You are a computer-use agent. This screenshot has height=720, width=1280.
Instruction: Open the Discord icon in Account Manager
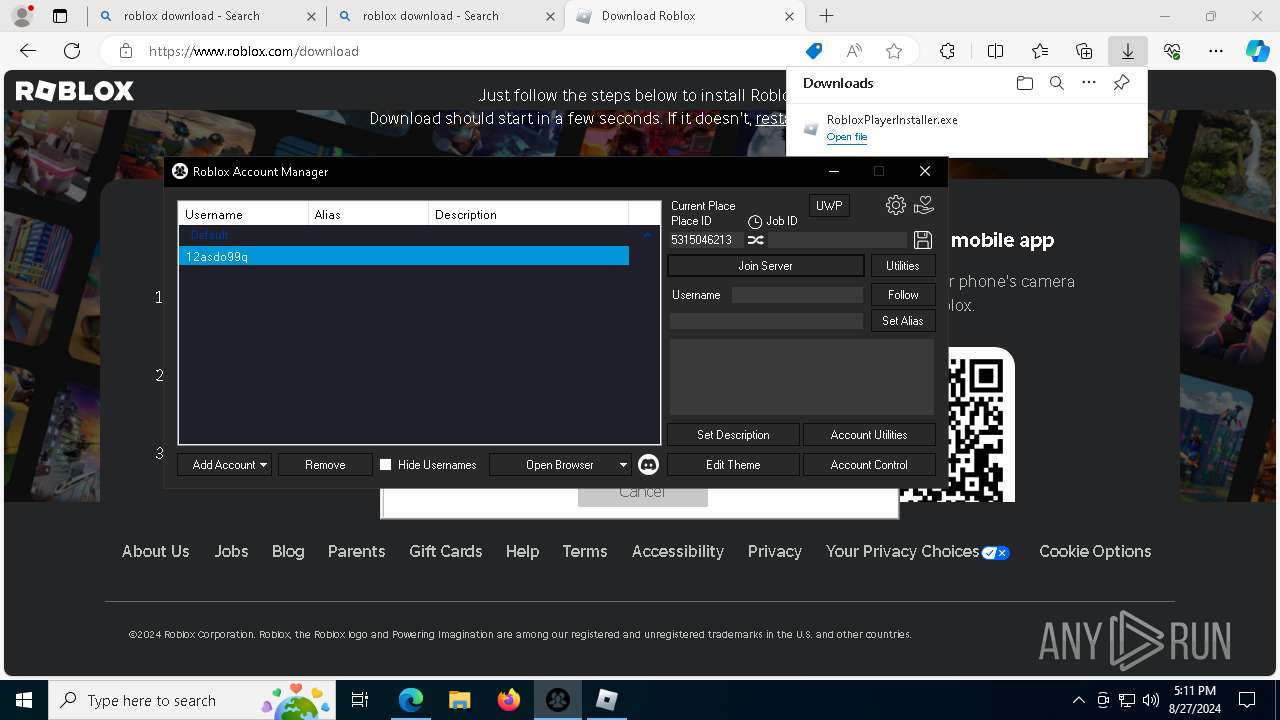click(648, 464)
